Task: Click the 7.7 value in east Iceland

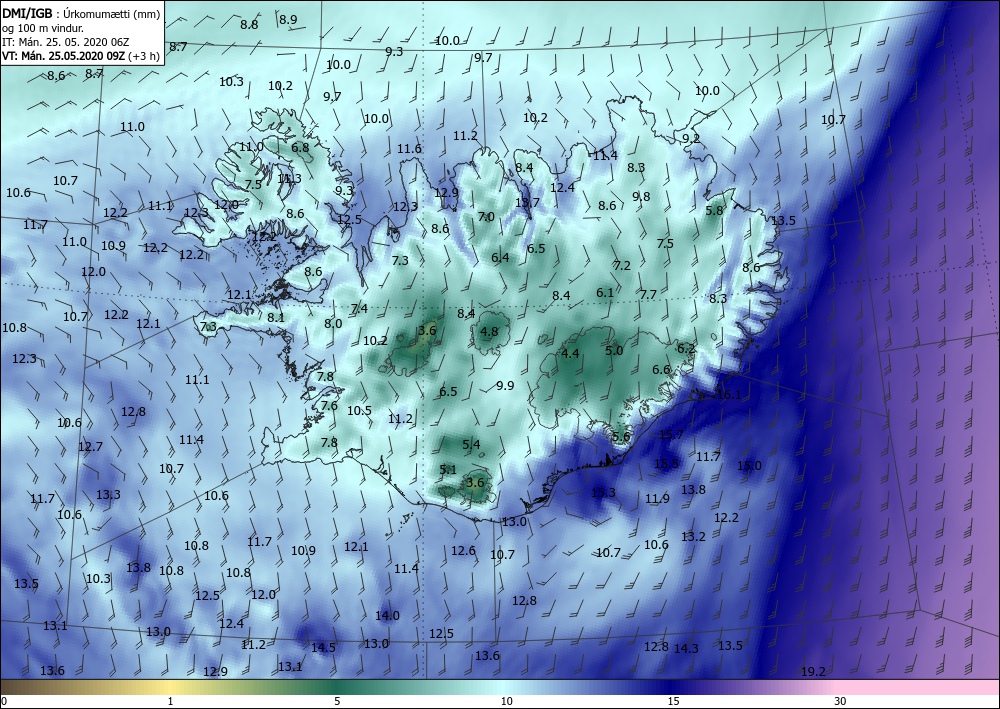Action: click(649, 295)
